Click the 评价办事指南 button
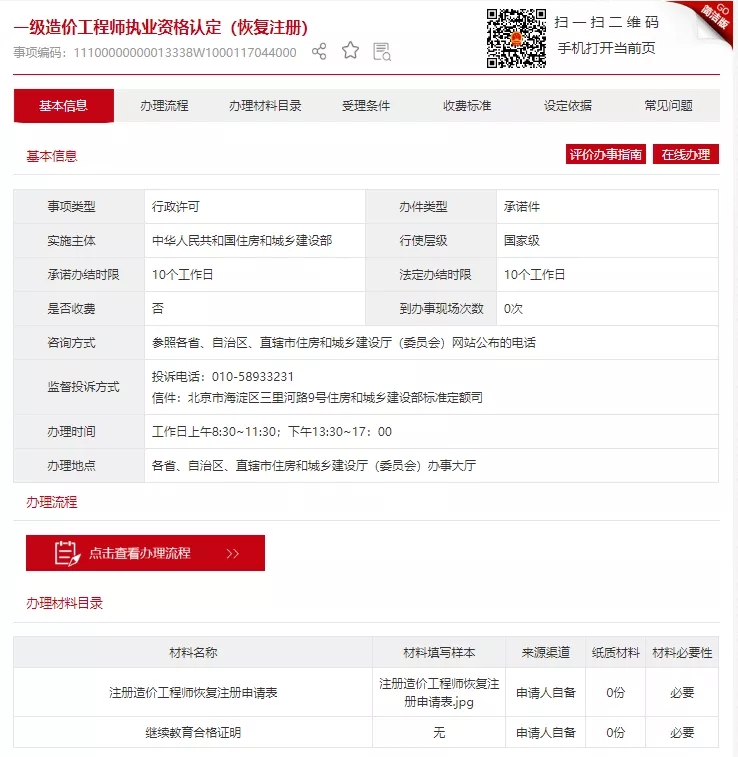 point(606,154)
